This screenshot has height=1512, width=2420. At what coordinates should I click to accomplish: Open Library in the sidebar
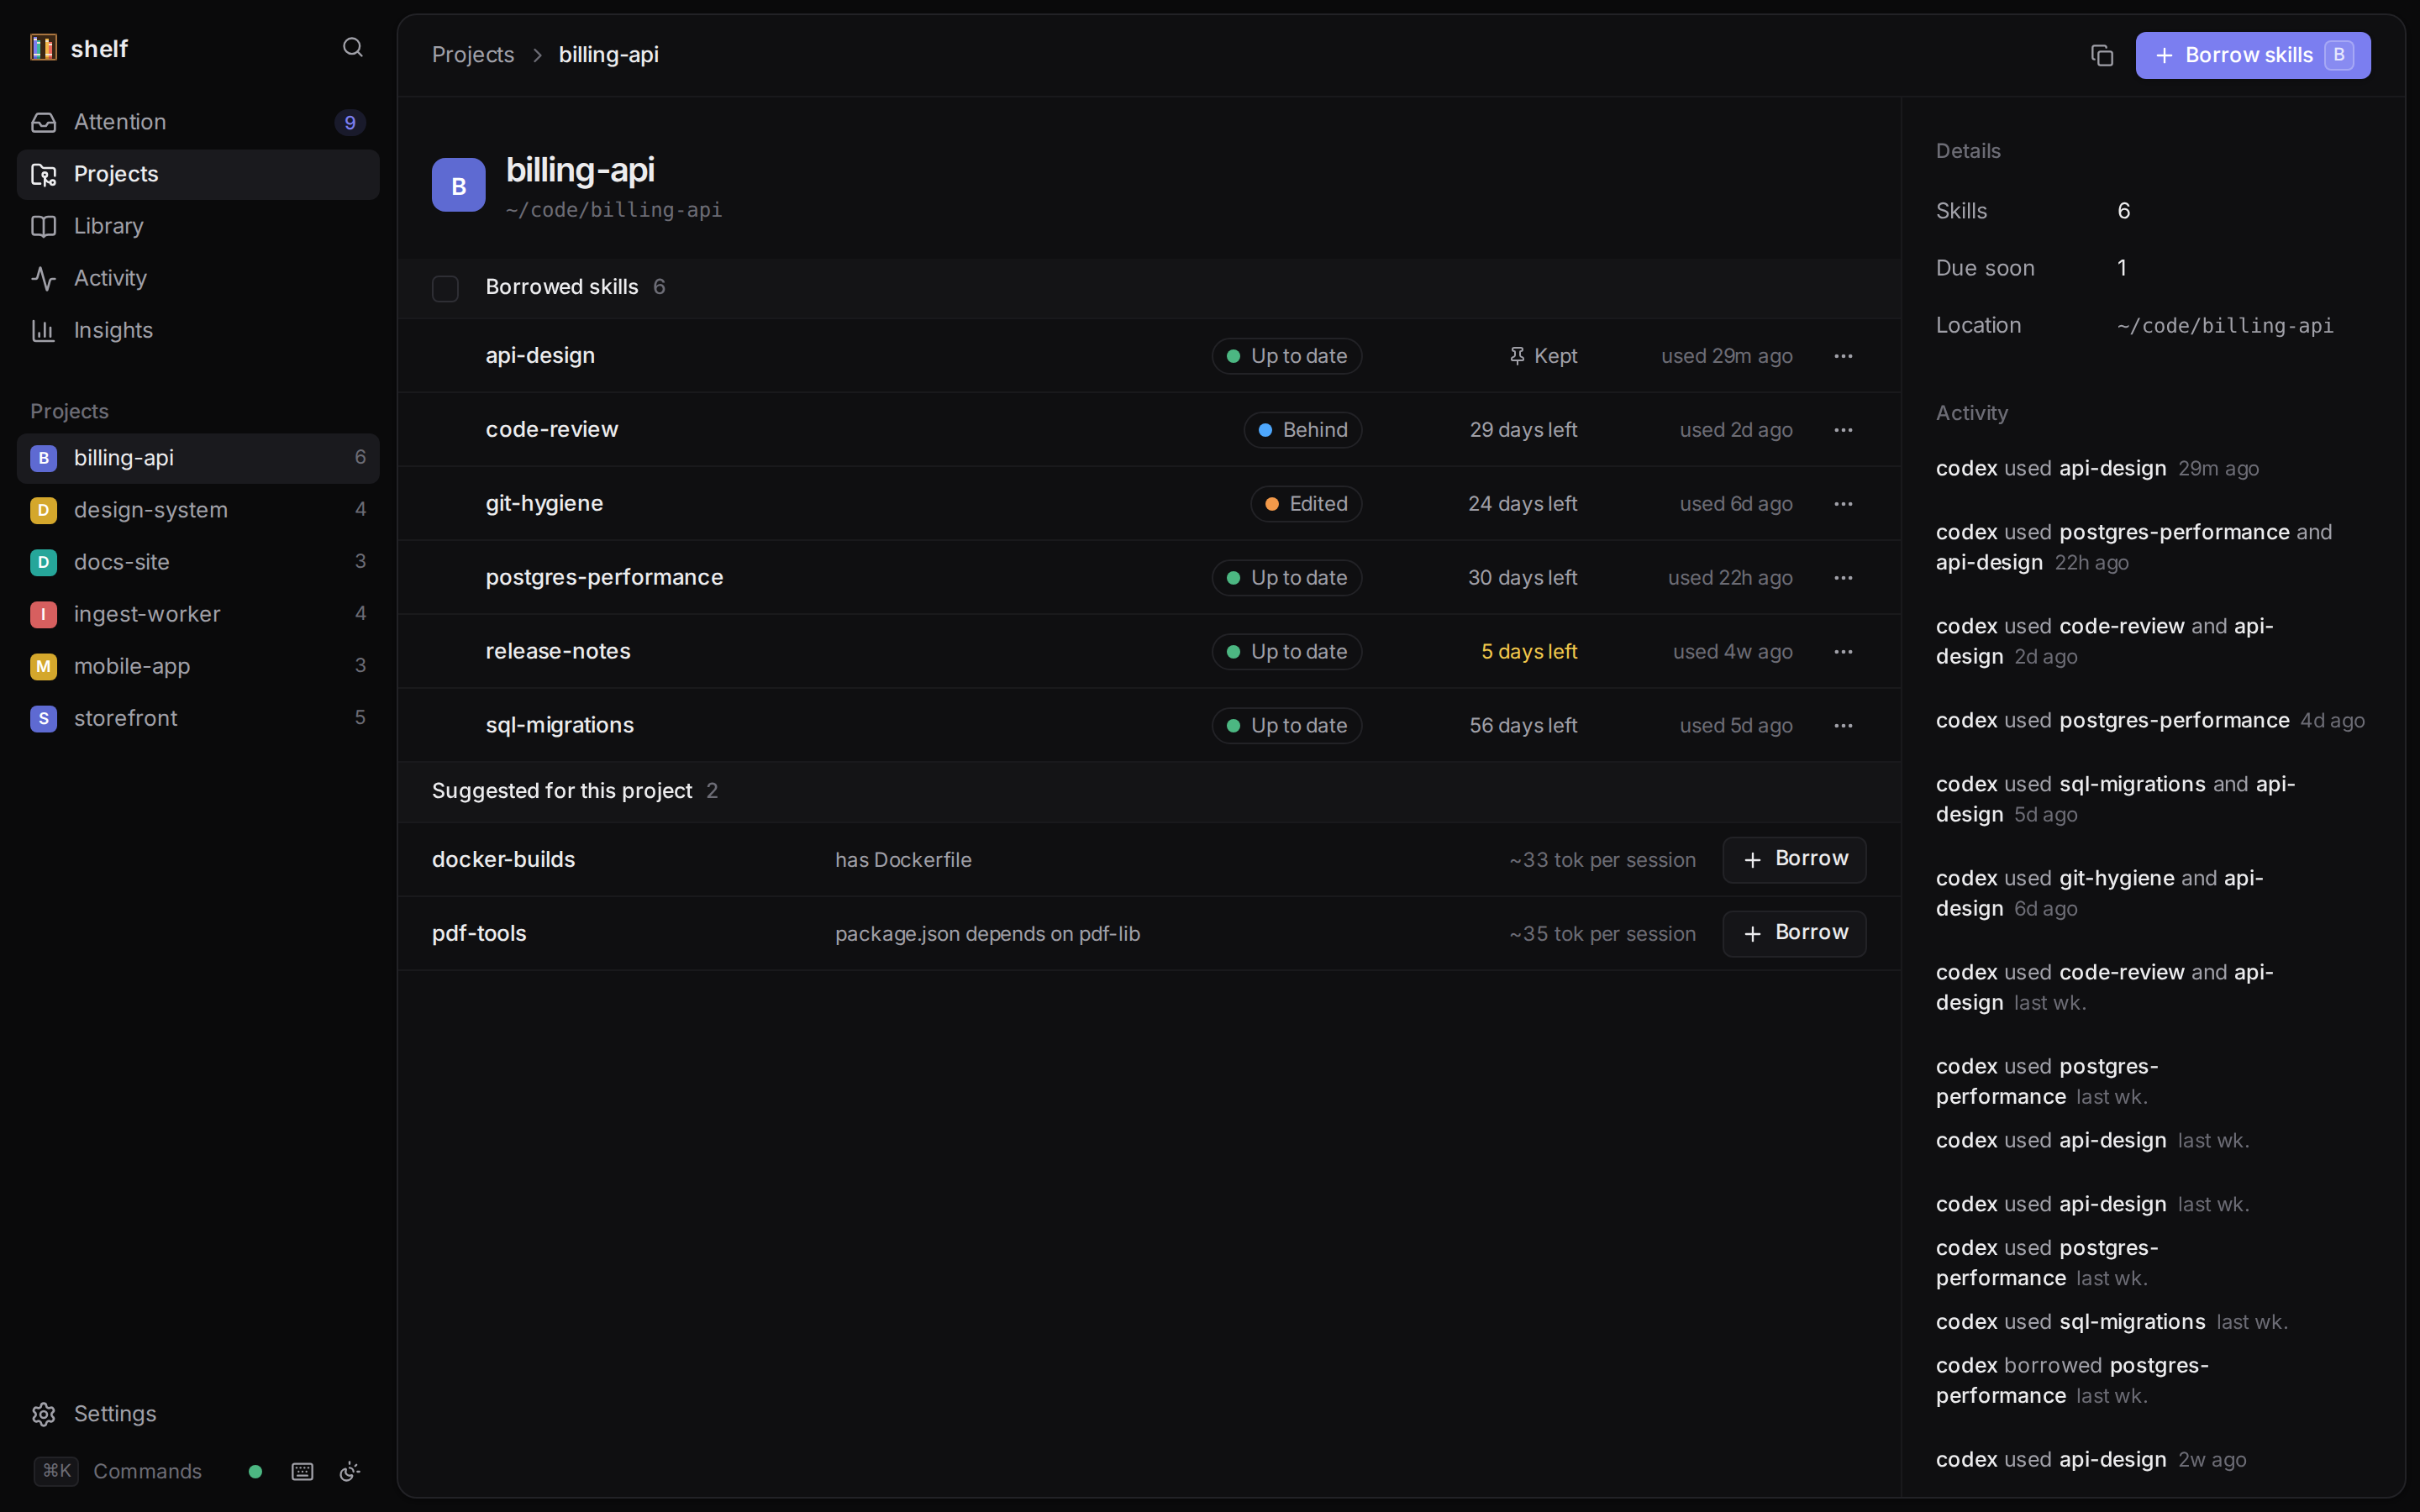[198, 226]
